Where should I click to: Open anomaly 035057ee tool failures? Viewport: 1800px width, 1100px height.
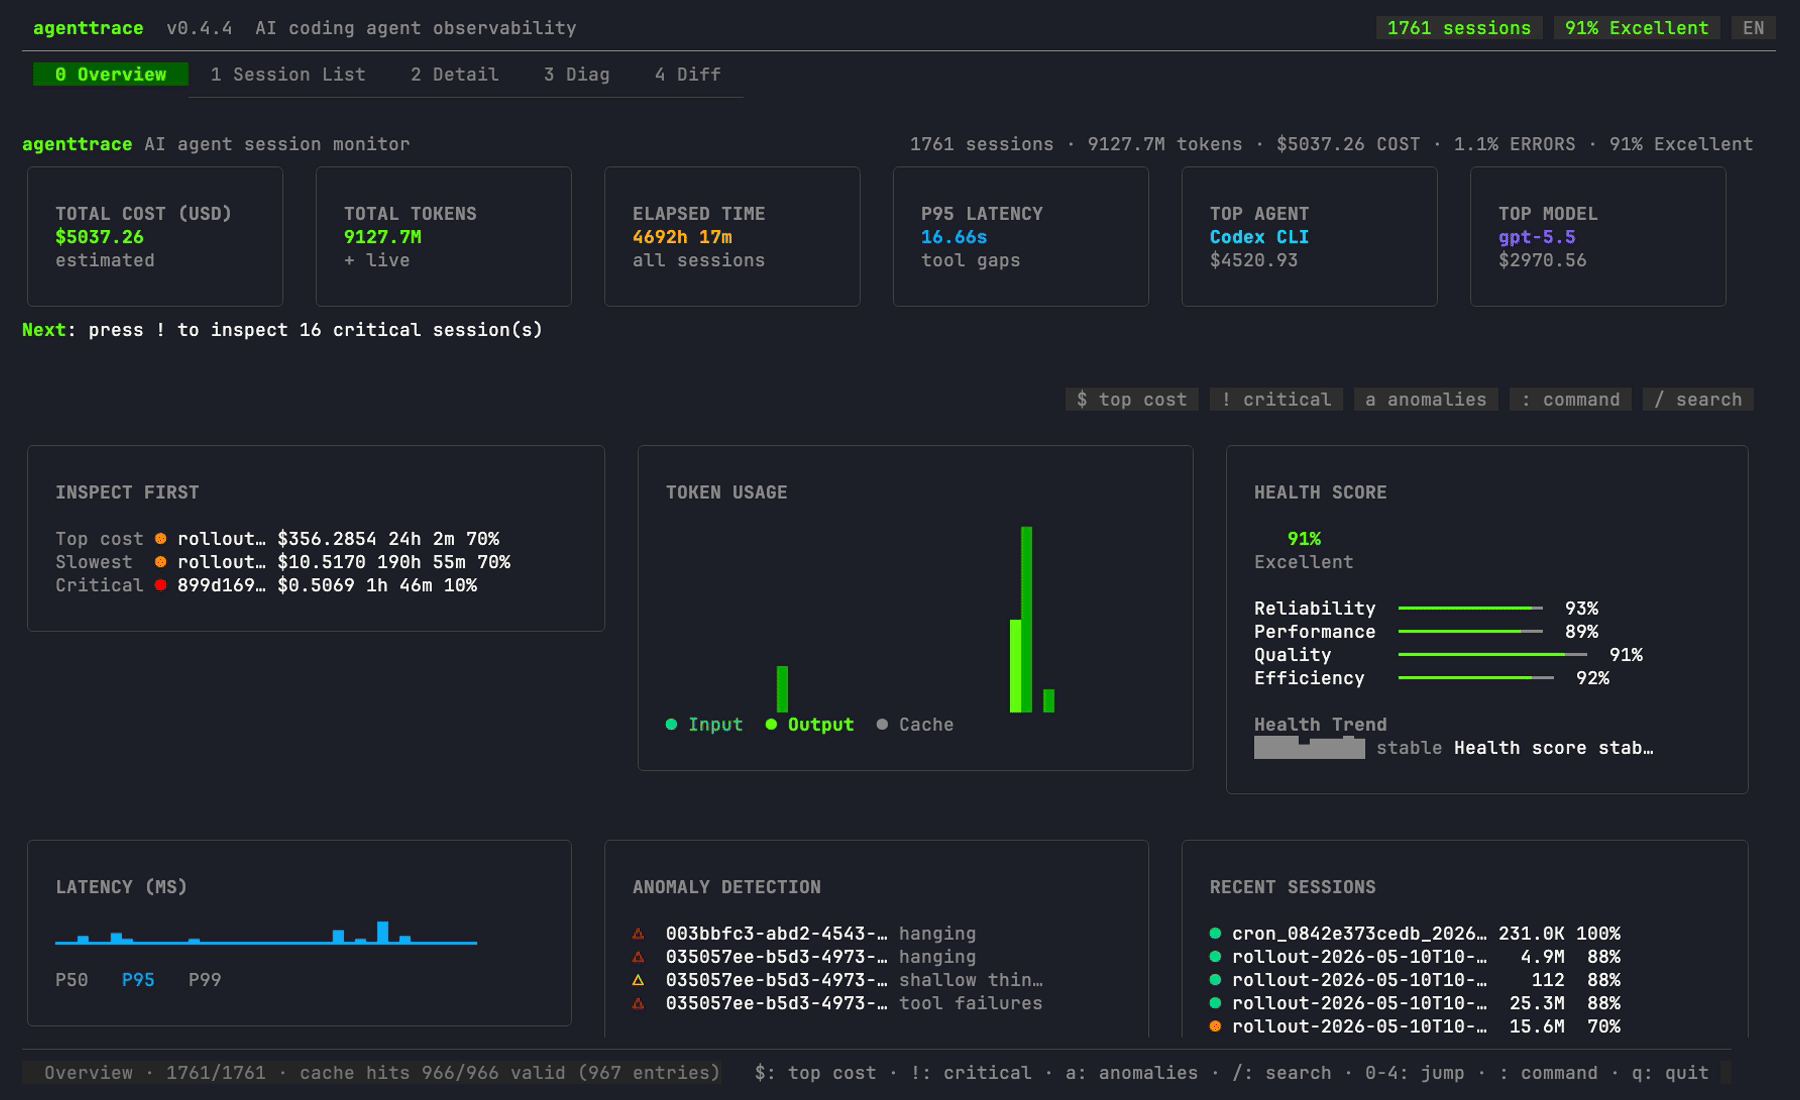coord(837,1003)
